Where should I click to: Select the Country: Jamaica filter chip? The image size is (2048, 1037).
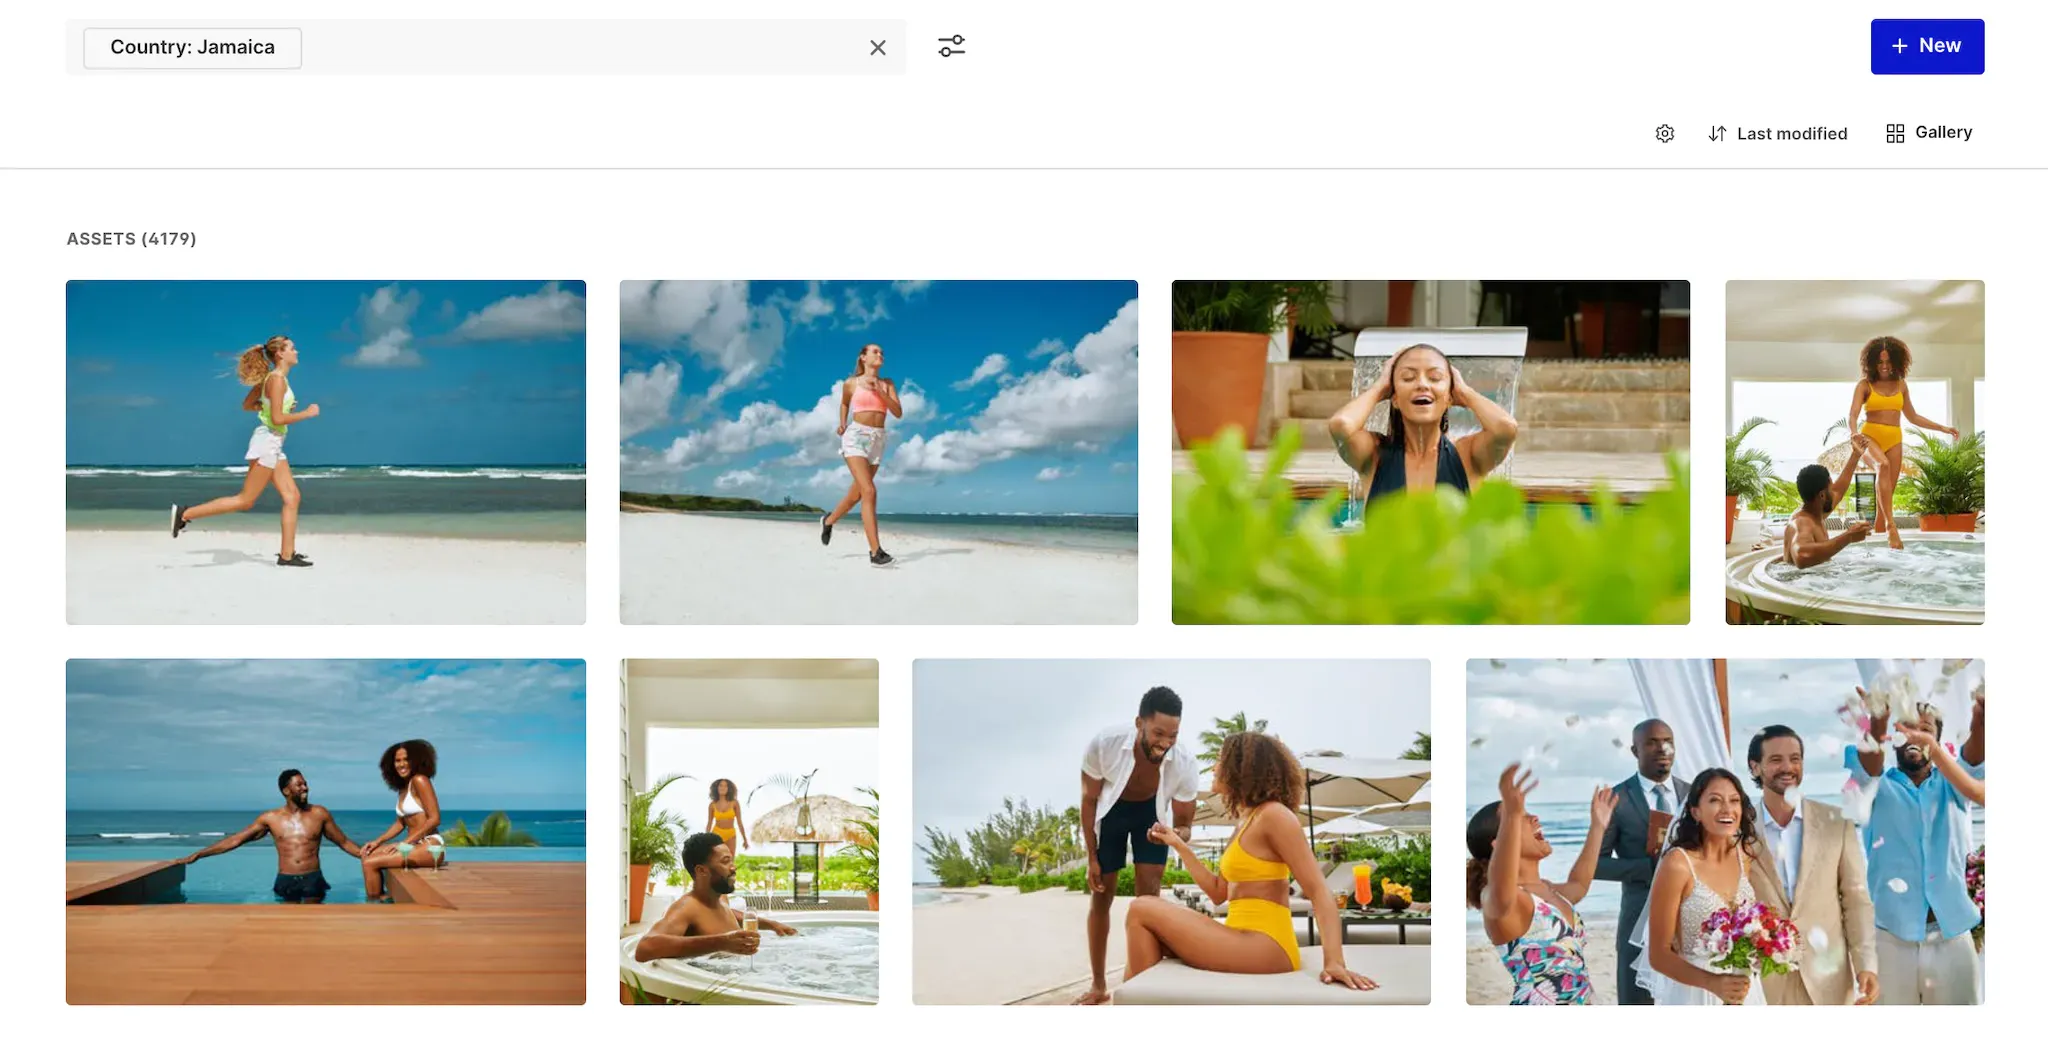(x=192, y=47)
